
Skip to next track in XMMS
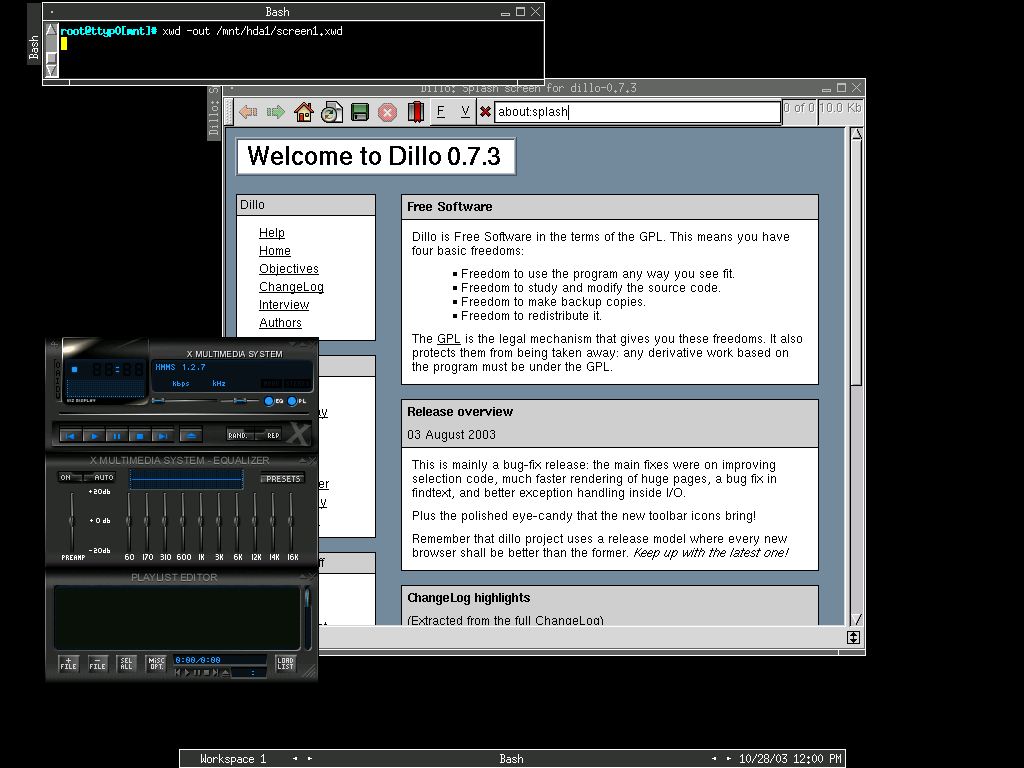(x=162, y=436)
